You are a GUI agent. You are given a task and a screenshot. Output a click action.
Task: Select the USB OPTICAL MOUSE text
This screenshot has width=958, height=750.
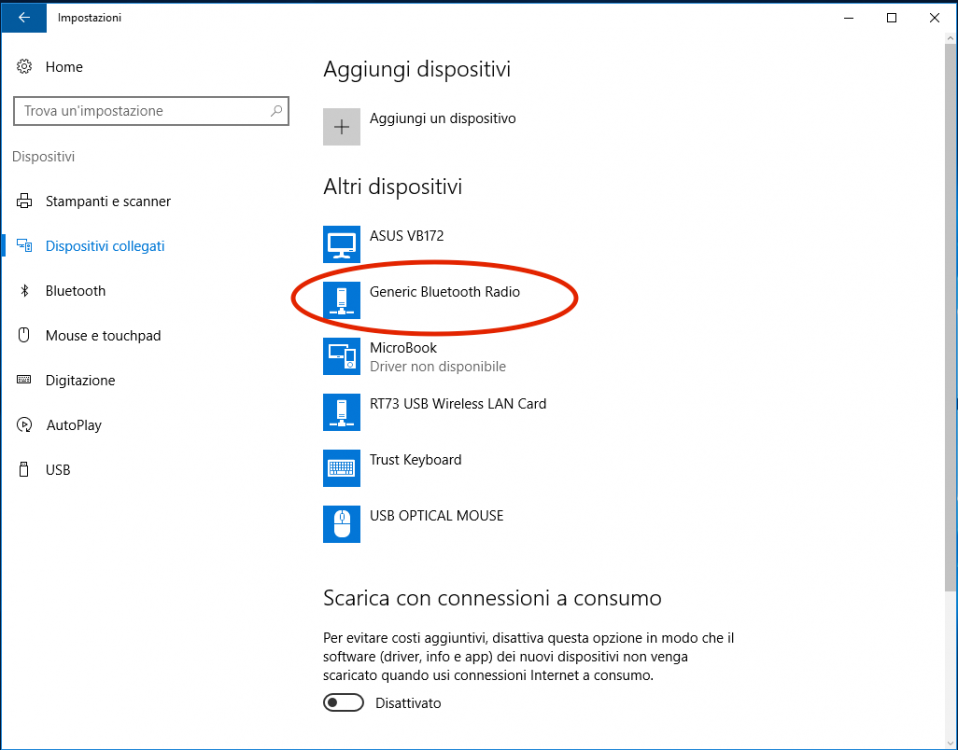[x=437, y=515]
